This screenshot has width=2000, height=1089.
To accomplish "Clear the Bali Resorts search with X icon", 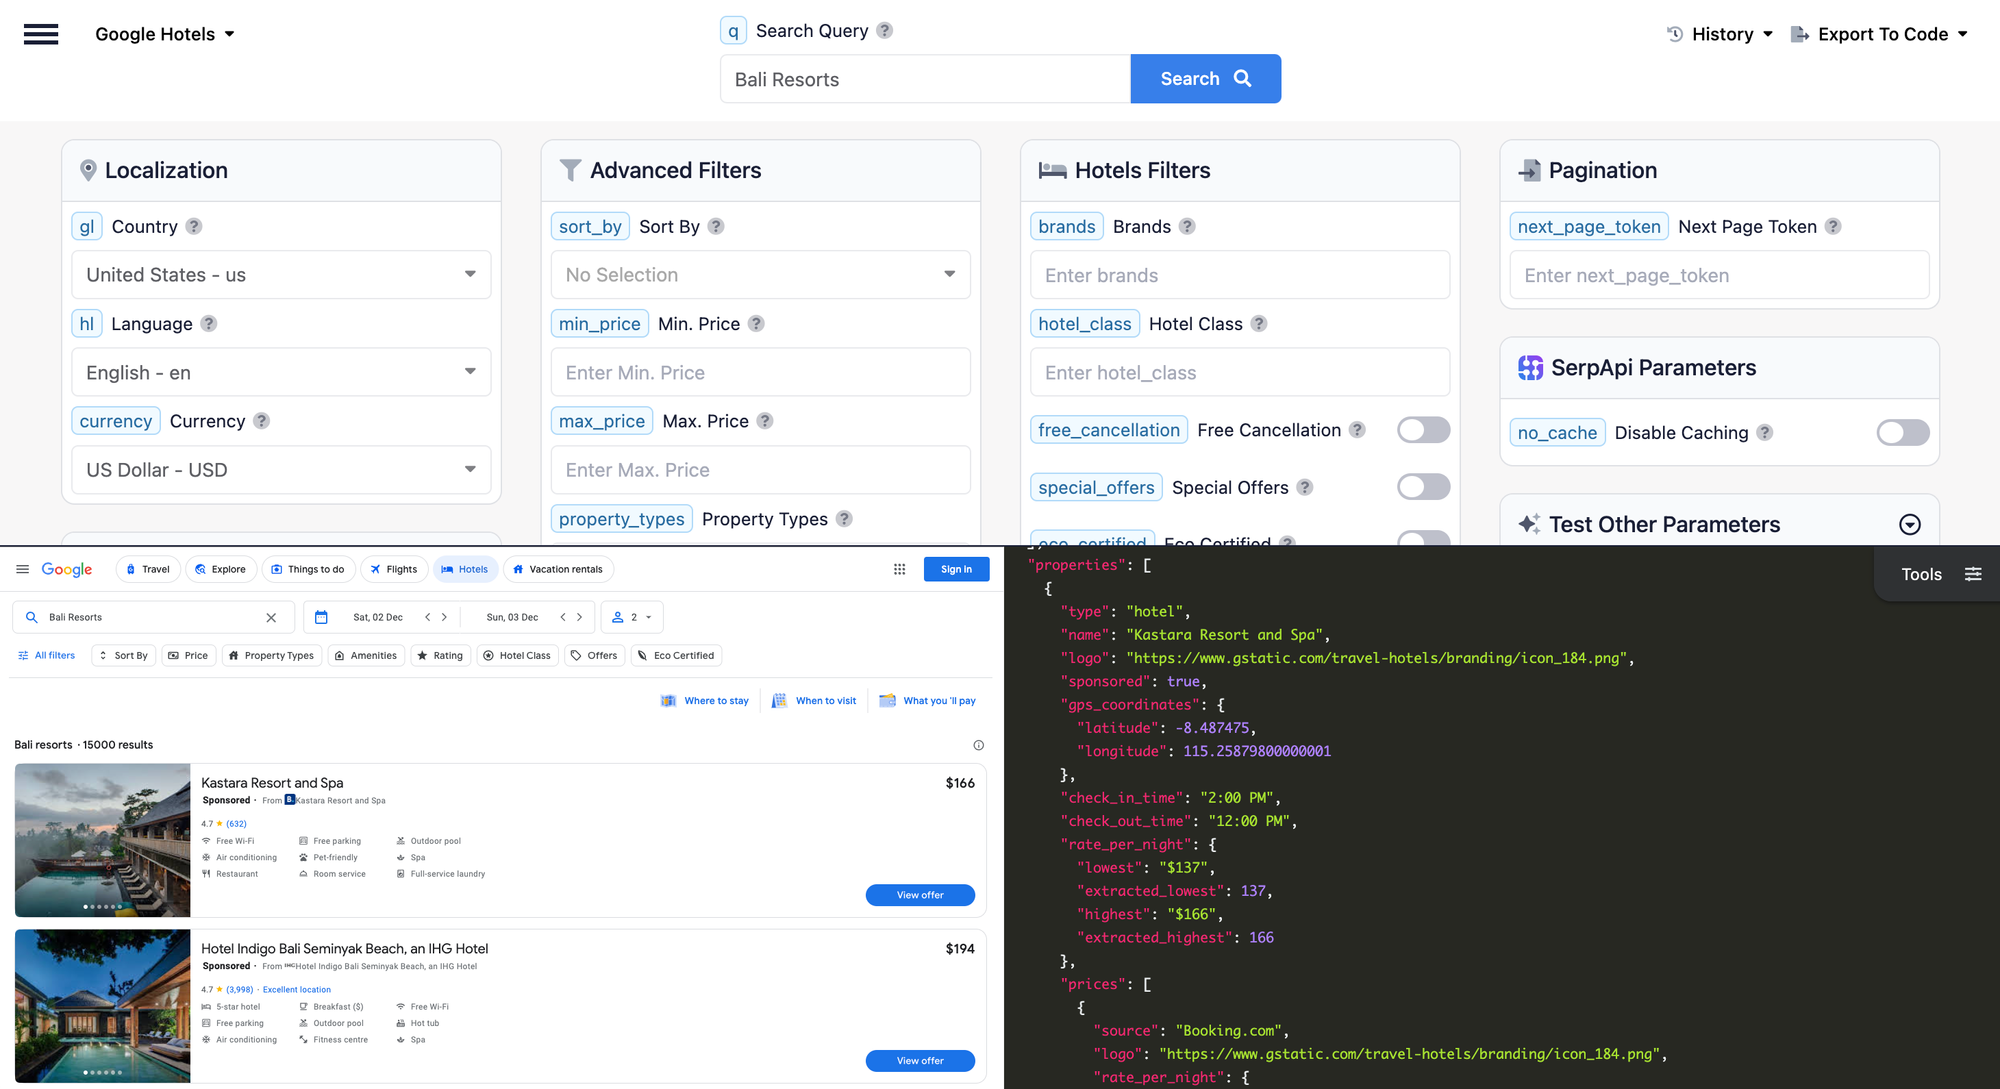I will tap(271, 618).
